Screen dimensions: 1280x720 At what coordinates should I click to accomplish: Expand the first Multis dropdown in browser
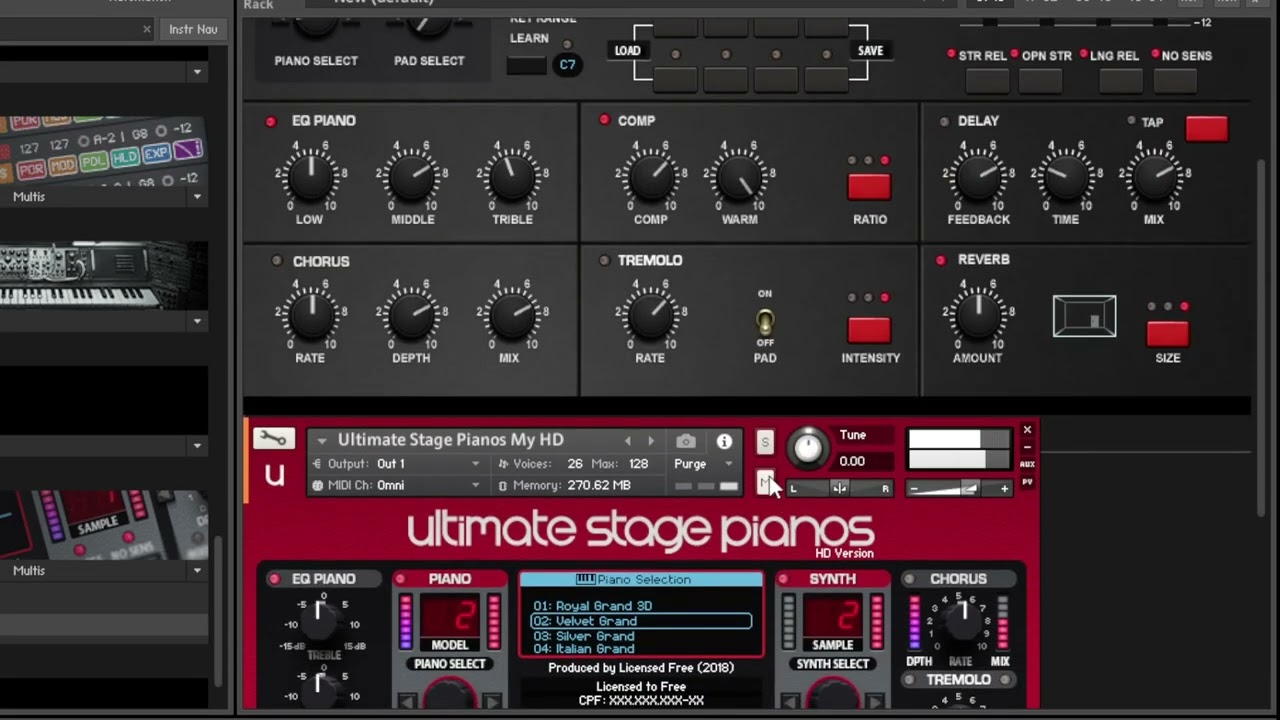click(197, 197)
